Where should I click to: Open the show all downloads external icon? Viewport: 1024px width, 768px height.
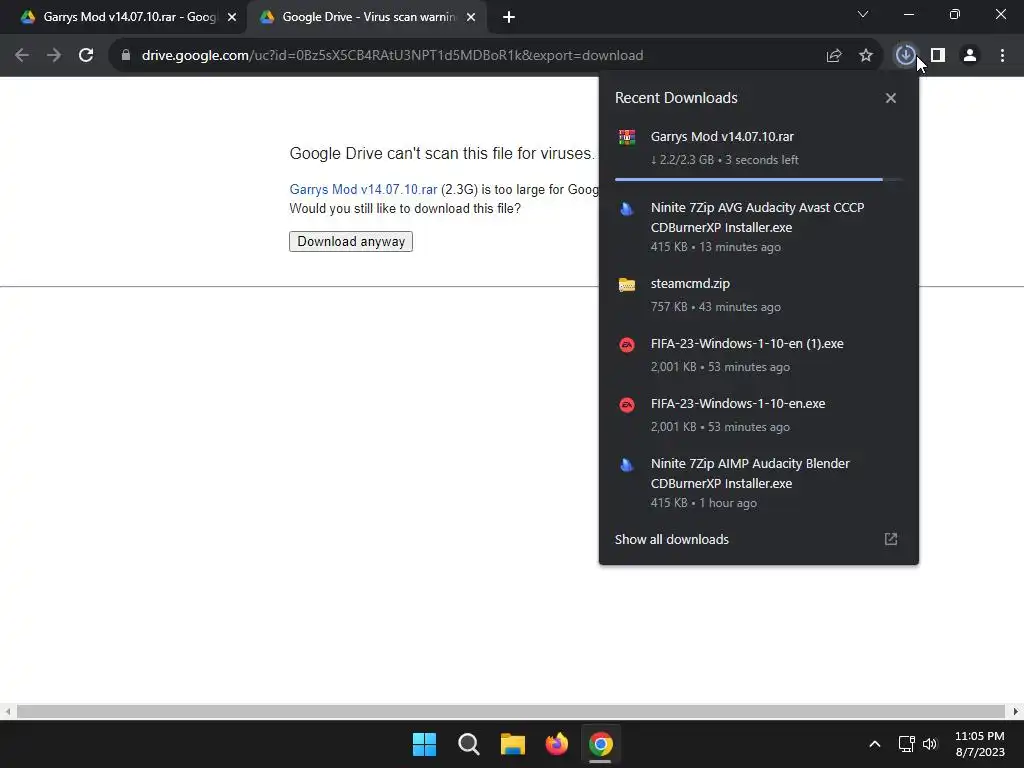(891, 539)
